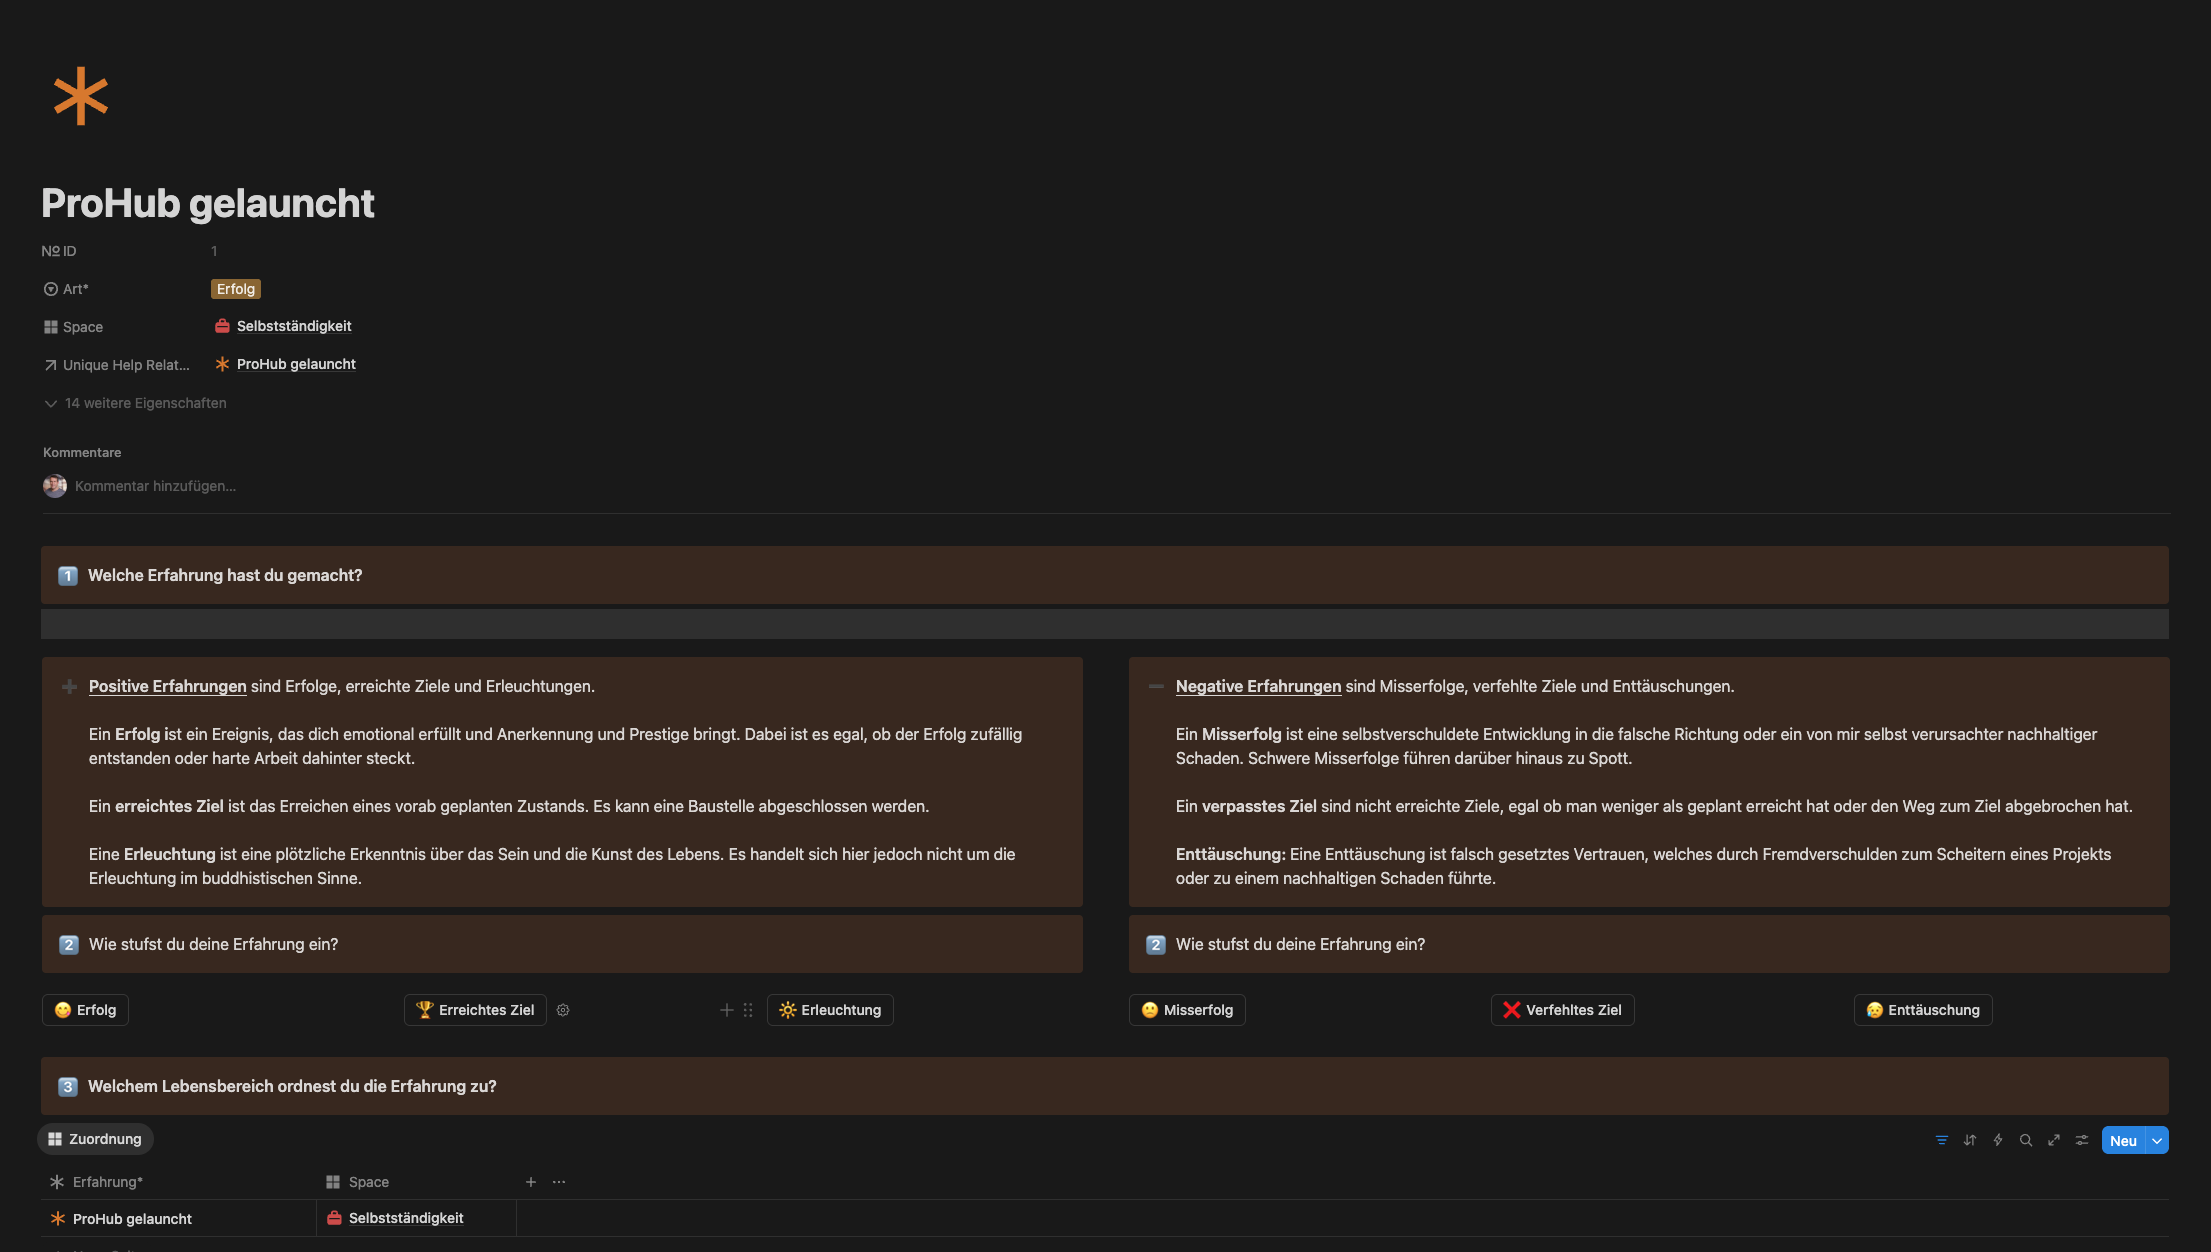Click the Negative Erfahrungen underlined text
2211x1252 pixels.
(1258, 686)
